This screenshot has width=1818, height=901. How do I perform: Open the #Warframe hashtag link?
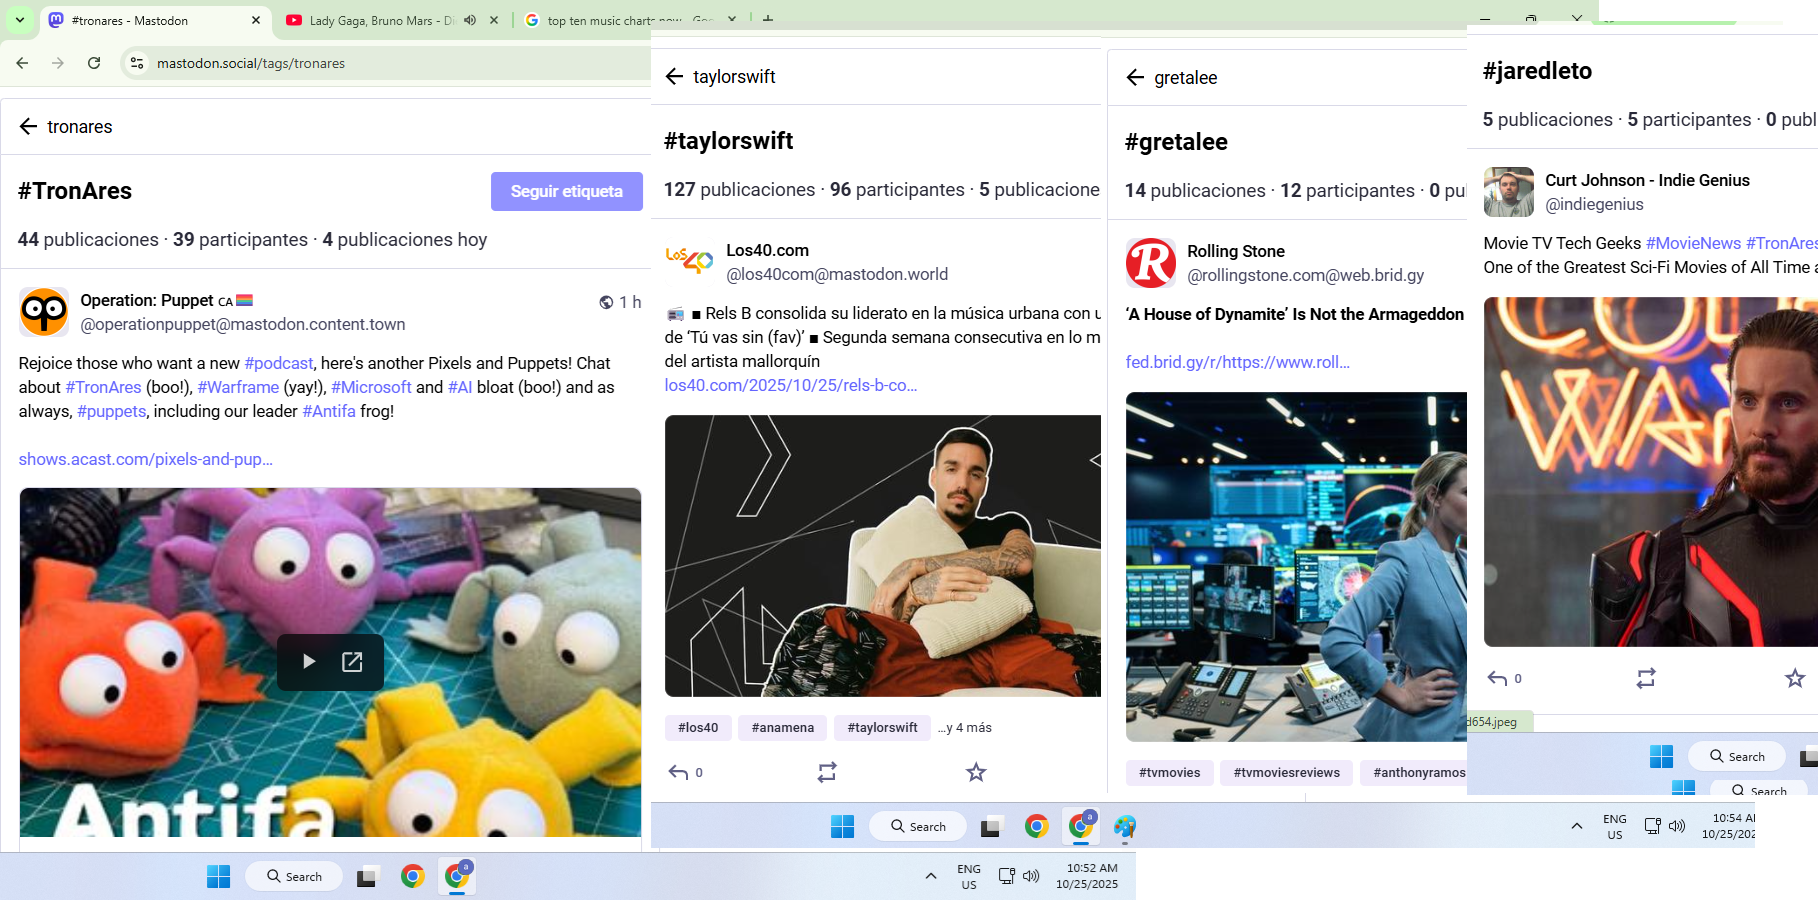pyautogui.click(x=238, y=387)
